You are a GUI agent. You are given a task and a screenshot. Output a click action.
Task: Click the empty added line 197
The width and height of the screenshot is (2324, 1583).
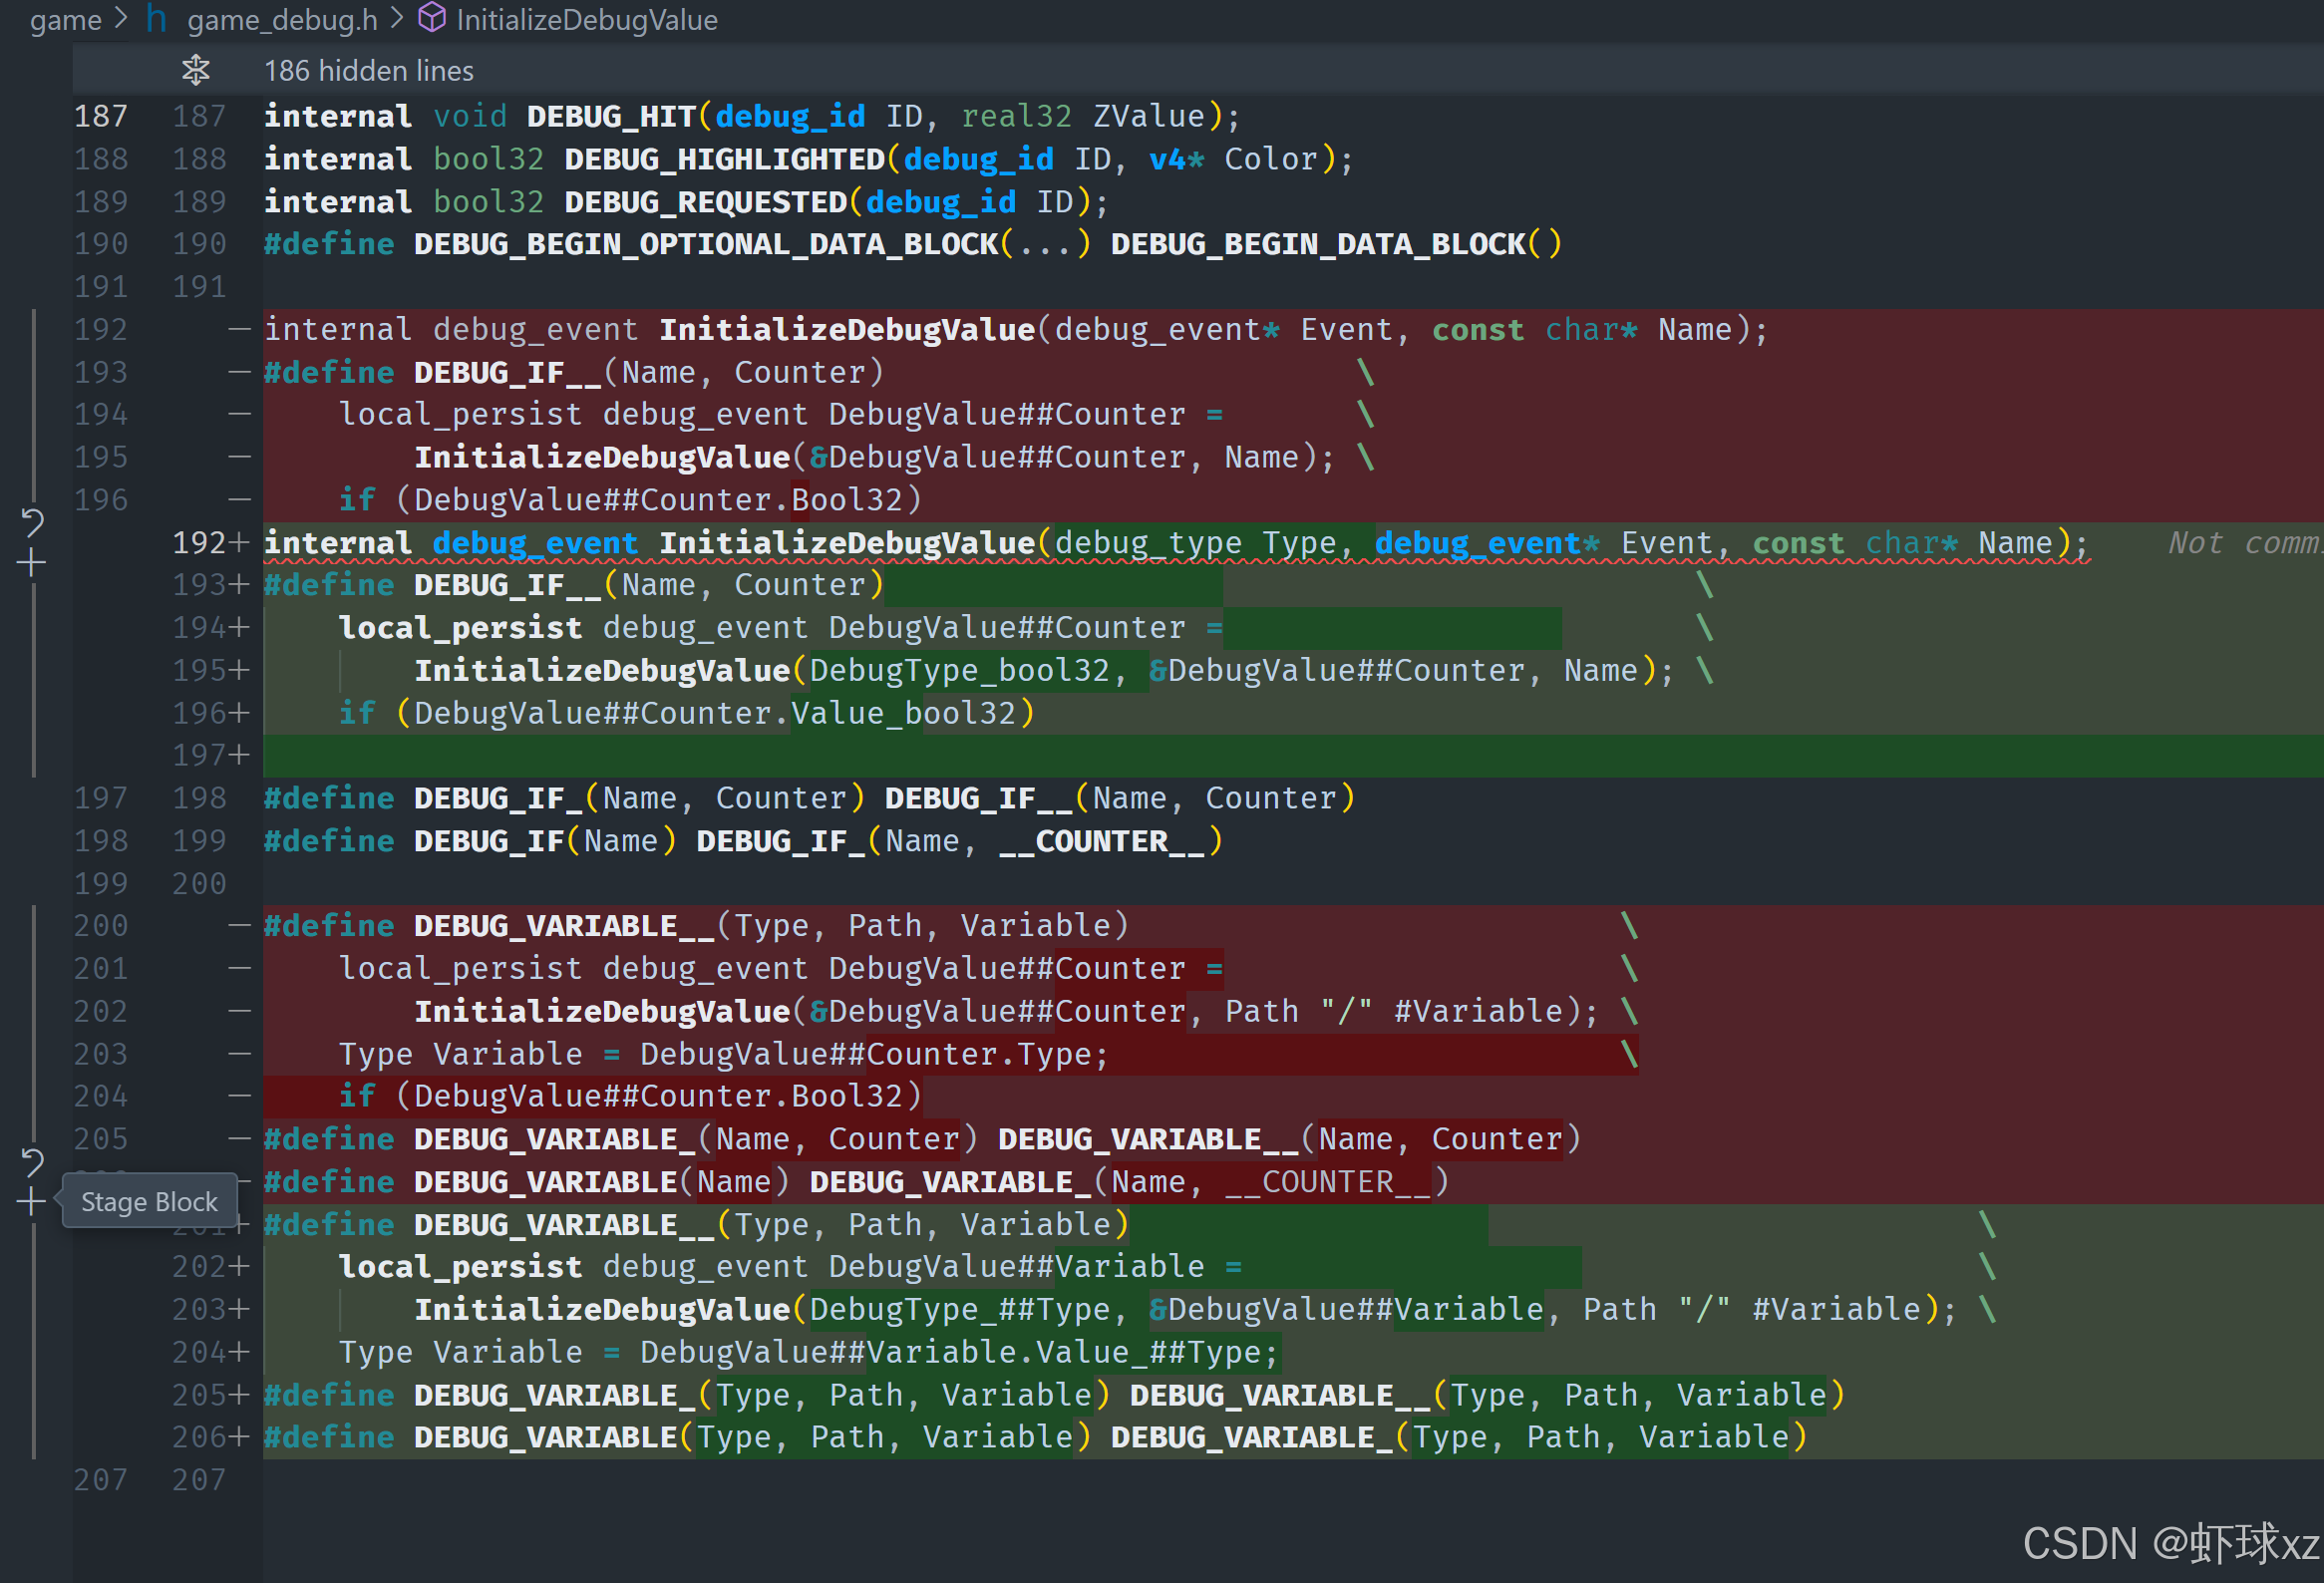tap(1200, 756)
